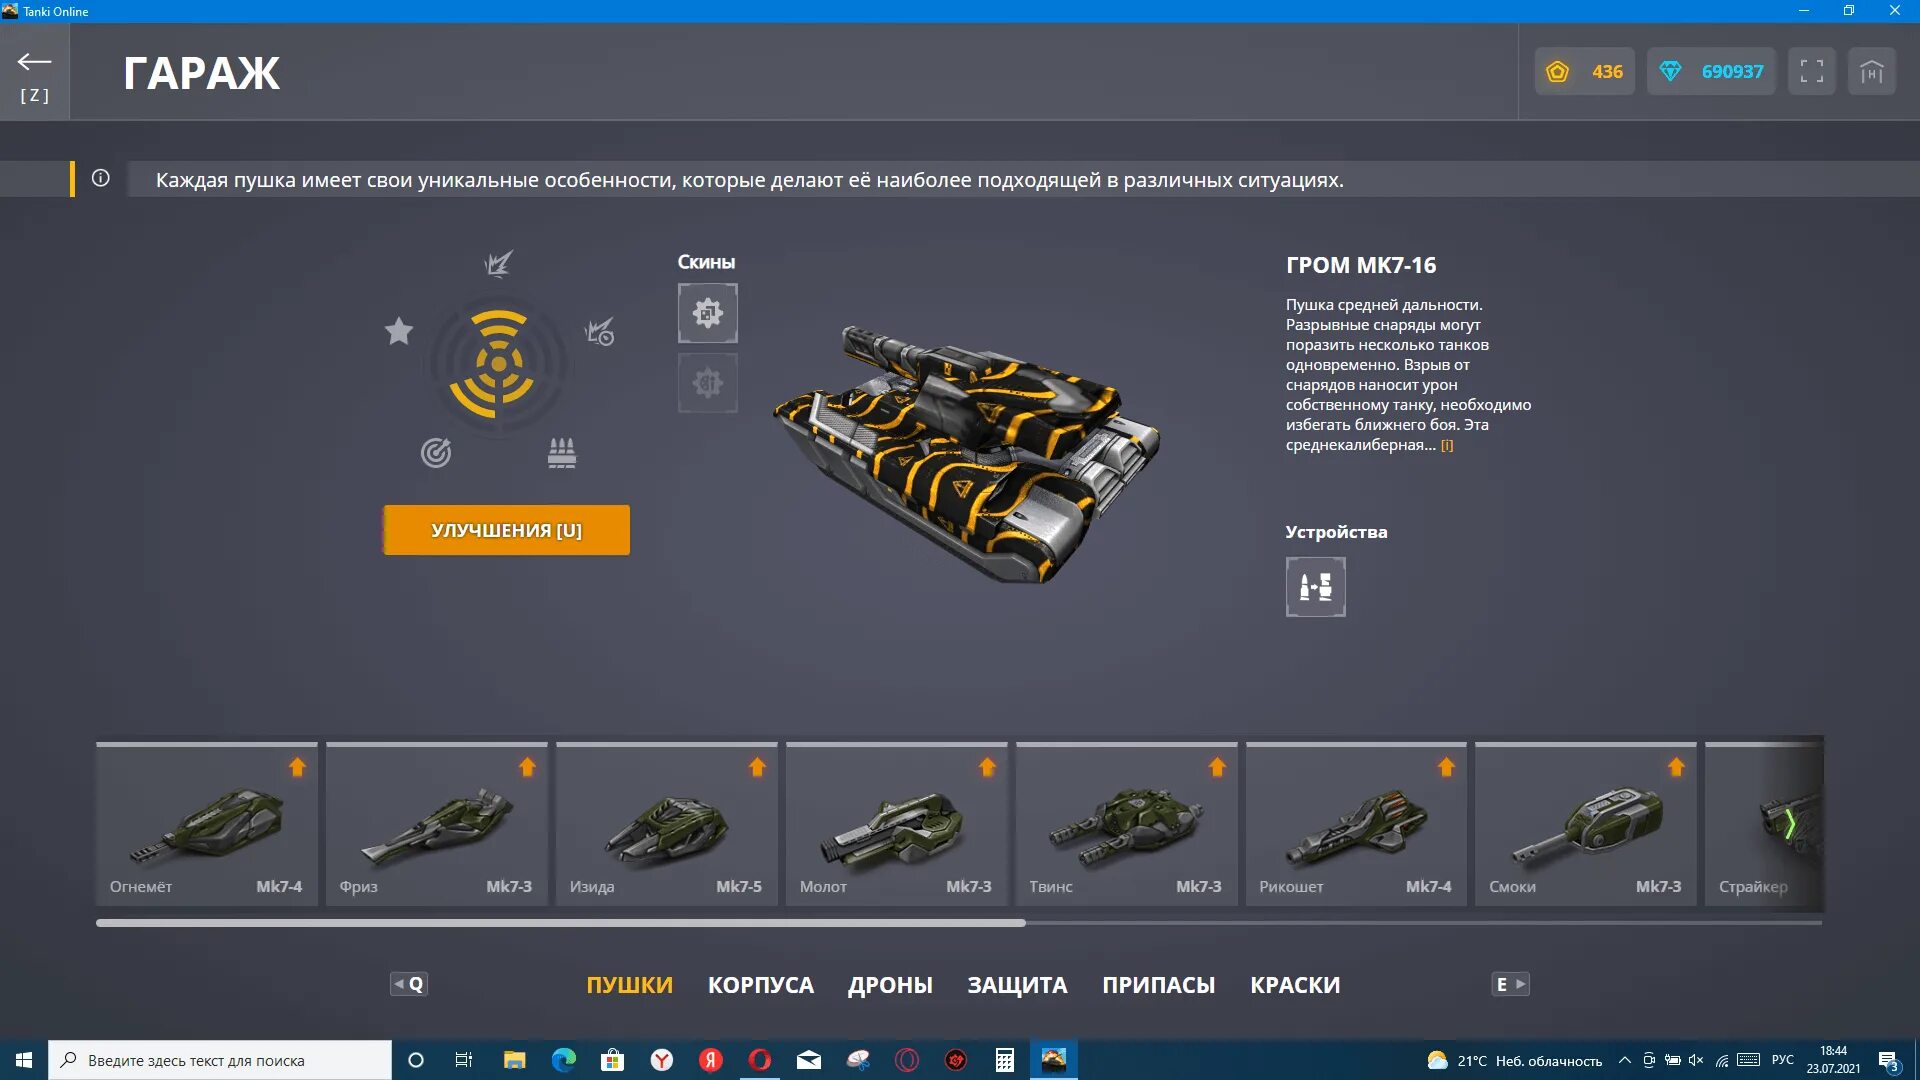Click the horizontal turret list scrollbar
This screenshot has width=1920, height=1080.
point(560,923)
